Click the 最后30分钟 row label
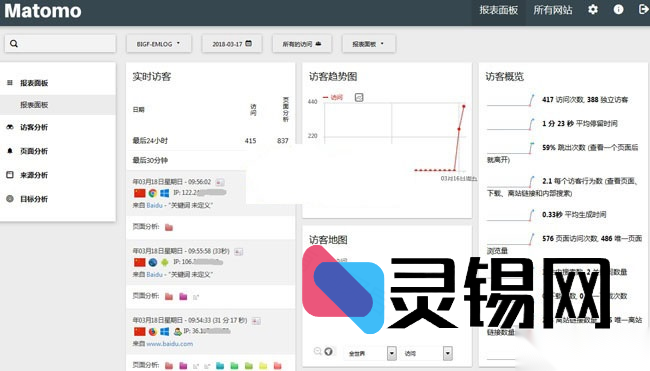The image size is (650, 371). (150, 160)
